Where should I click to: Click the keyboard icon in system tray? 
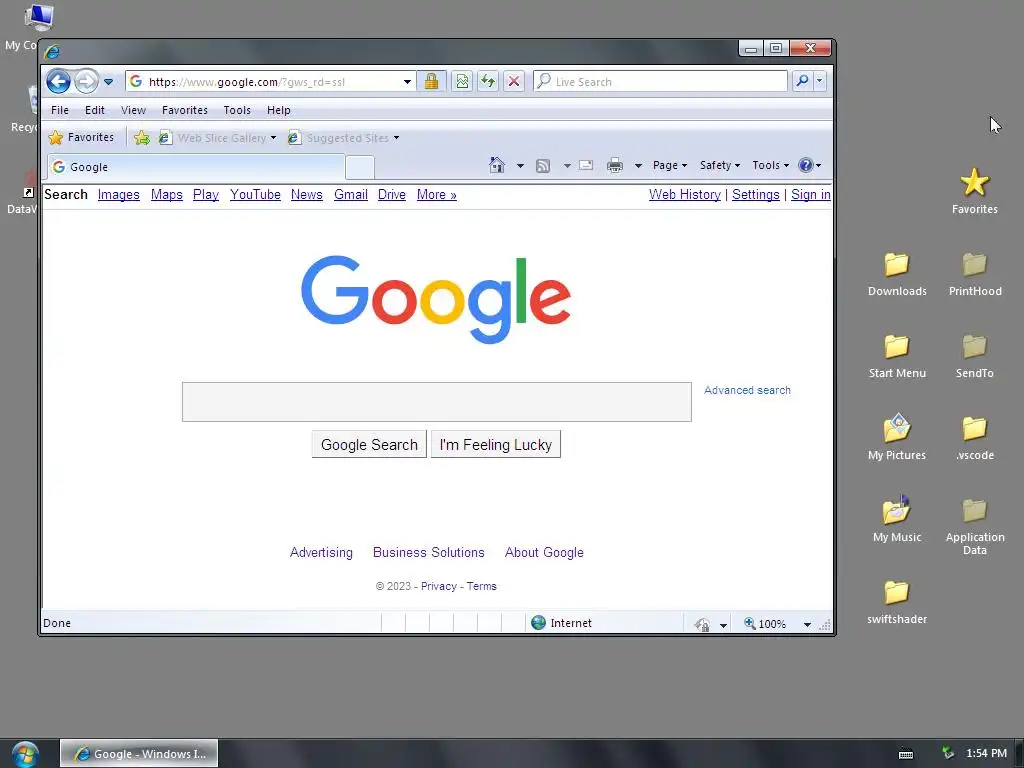click(906, 754)
